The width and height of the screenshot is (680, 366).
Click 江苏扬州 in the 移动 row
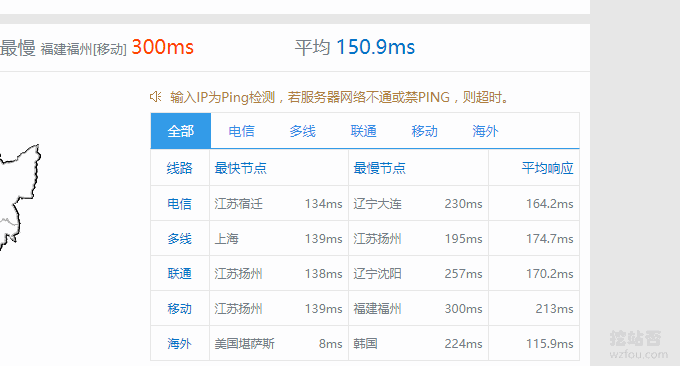pyautogui.click(x=239, y=309)
